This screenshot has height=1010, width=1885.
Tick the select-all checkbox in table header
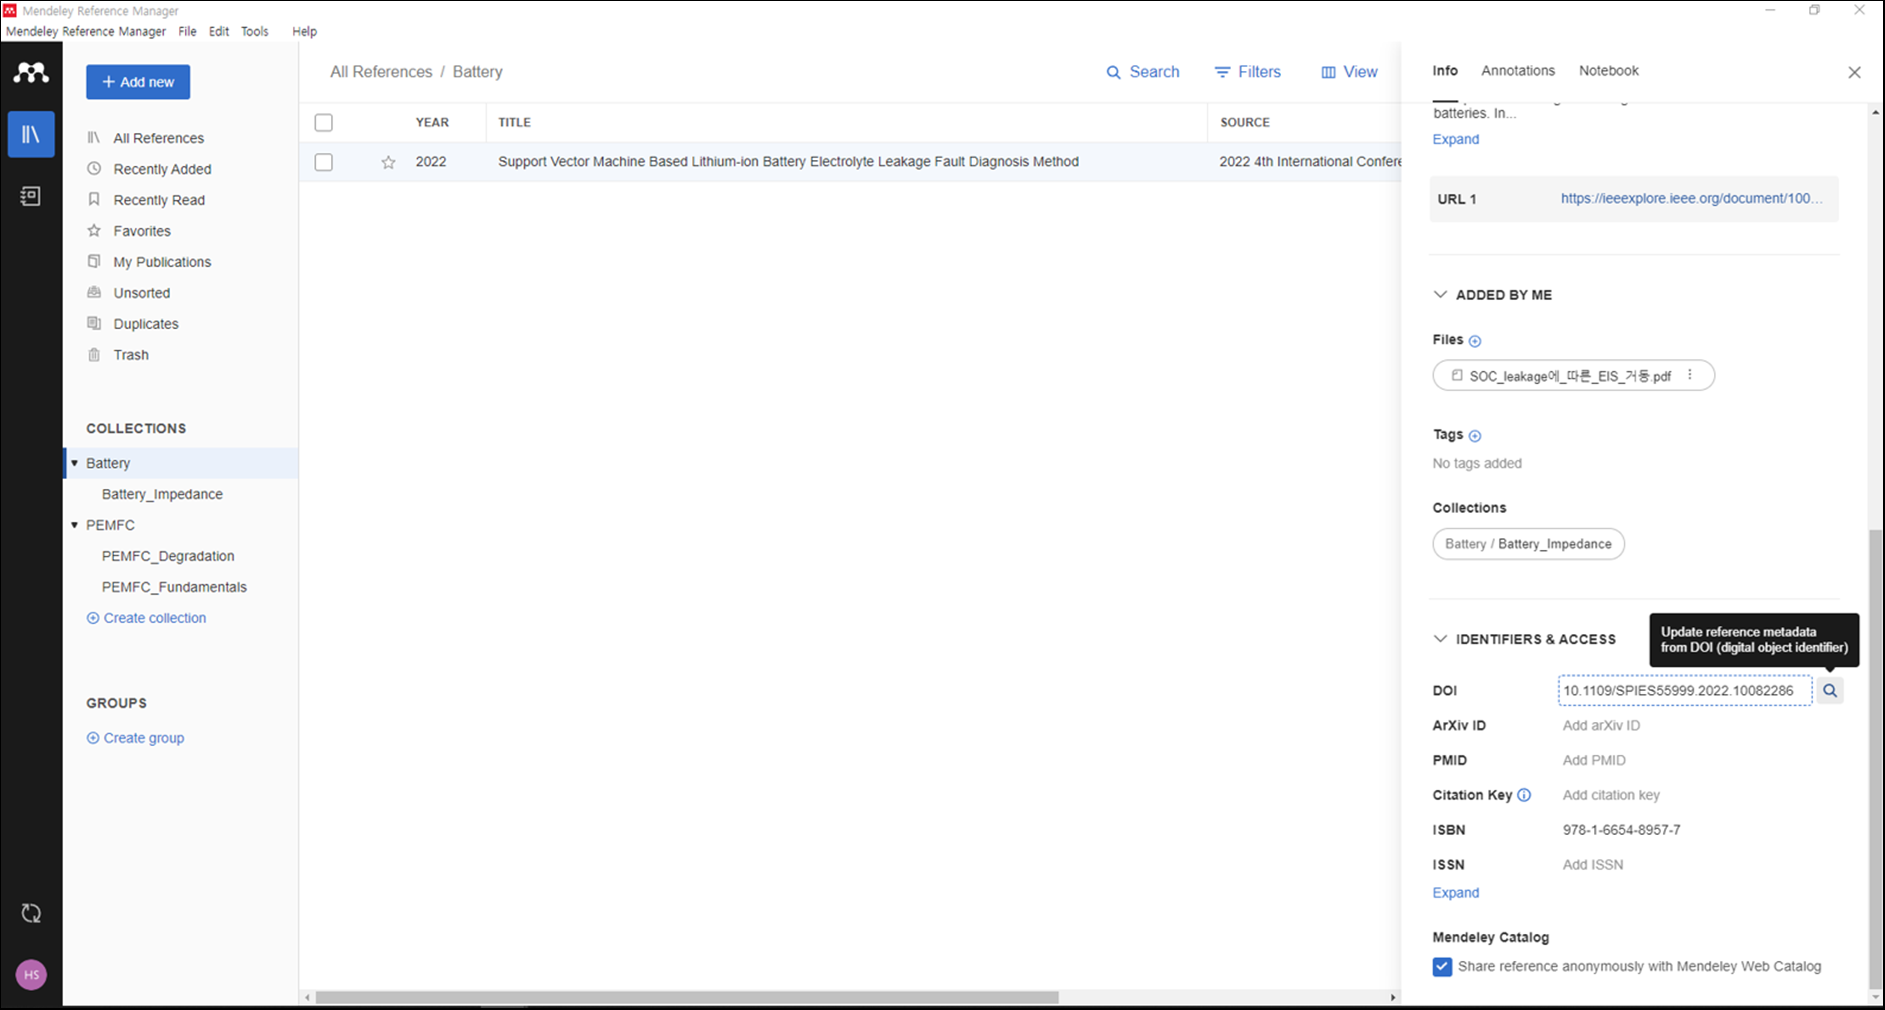click(x=323, y=122)
